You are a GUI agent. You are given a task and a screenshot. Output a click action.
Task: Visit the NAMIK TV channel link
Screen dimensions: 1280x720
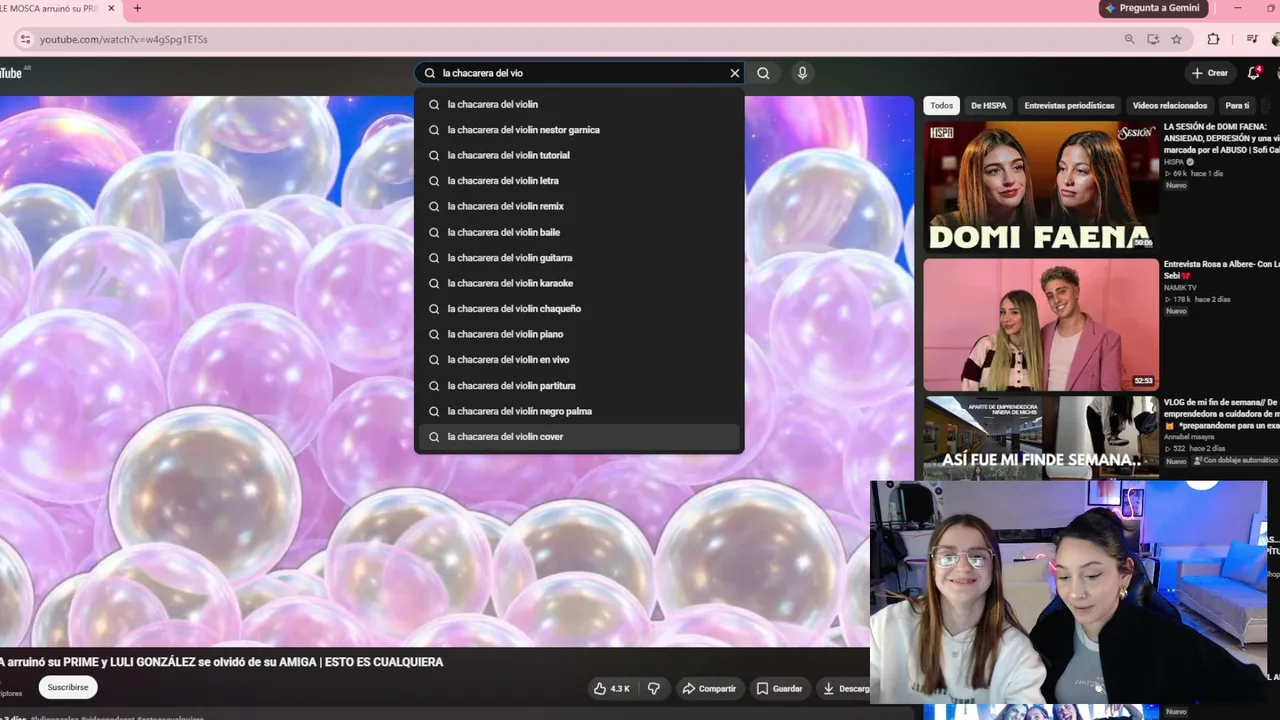[x=1180, y=288]
